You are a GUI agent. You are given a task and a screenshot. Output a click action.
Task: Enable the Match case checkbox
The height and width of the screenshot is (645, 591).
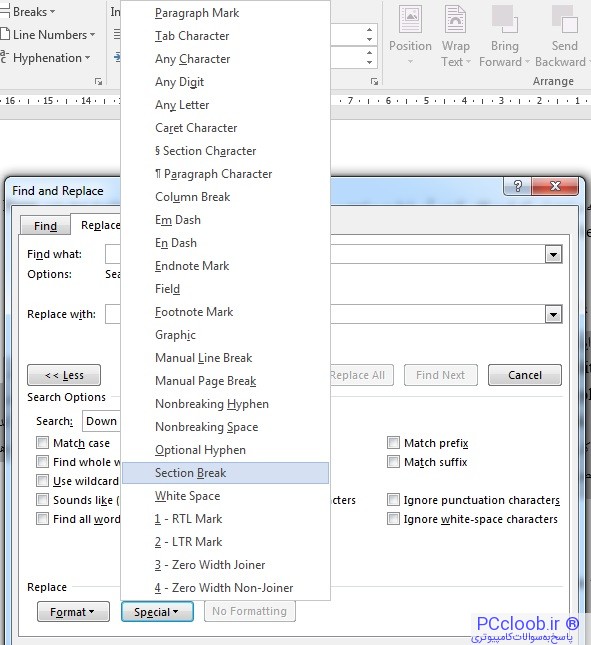coord(42,443)
